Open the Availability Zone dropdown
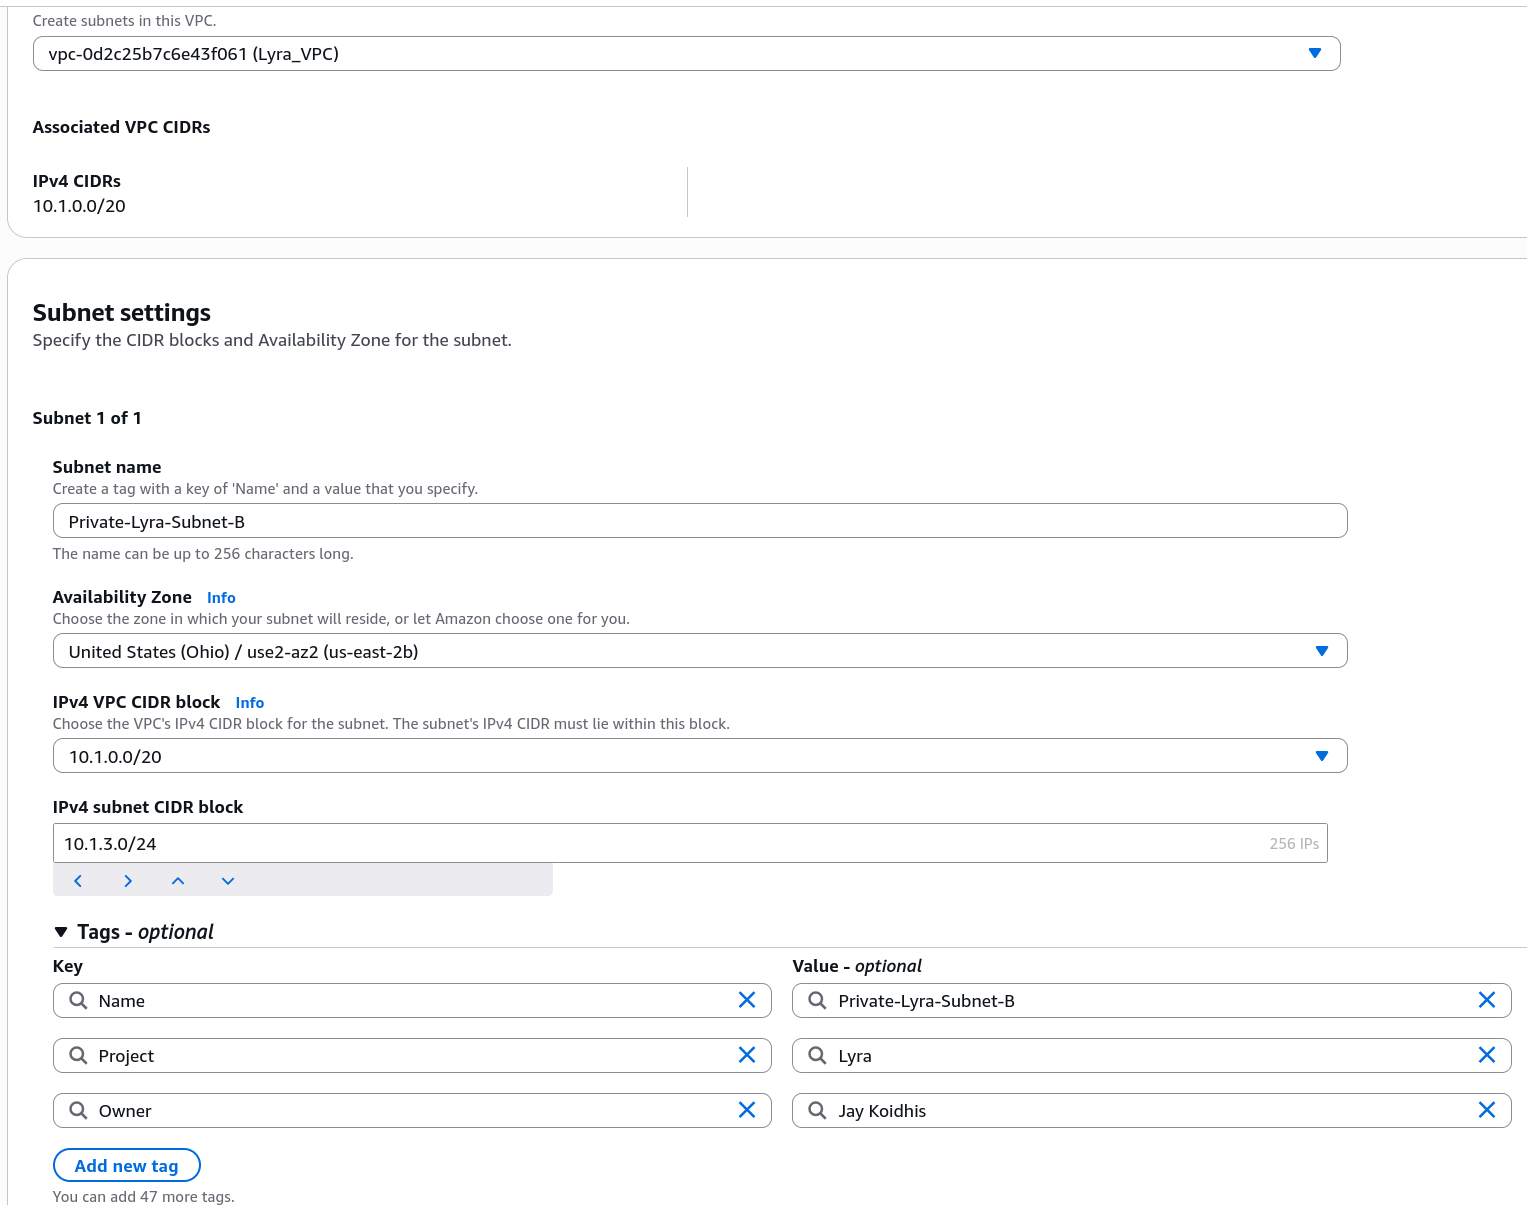Image resolution: width=1527 pixels, height=1205 pixels. click(699, 651)
